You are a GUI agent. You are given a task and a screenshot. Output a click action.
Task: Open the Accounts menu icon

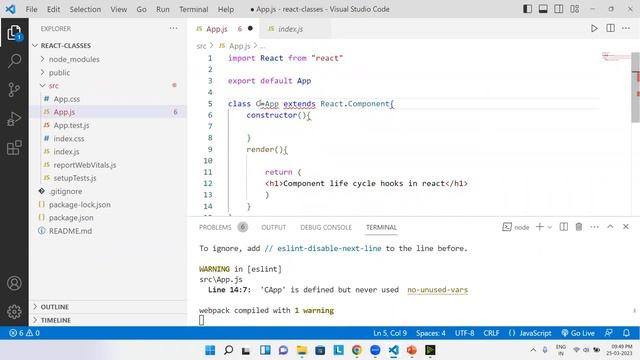pyautogui.click(x=14, y=283)
